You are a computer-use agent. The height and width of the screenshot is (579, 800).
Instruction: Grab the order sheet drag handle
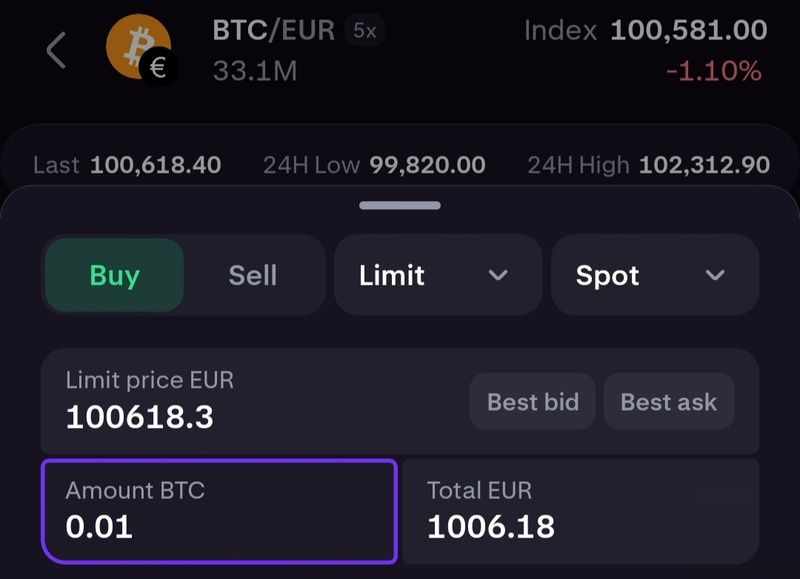(400, 205)
